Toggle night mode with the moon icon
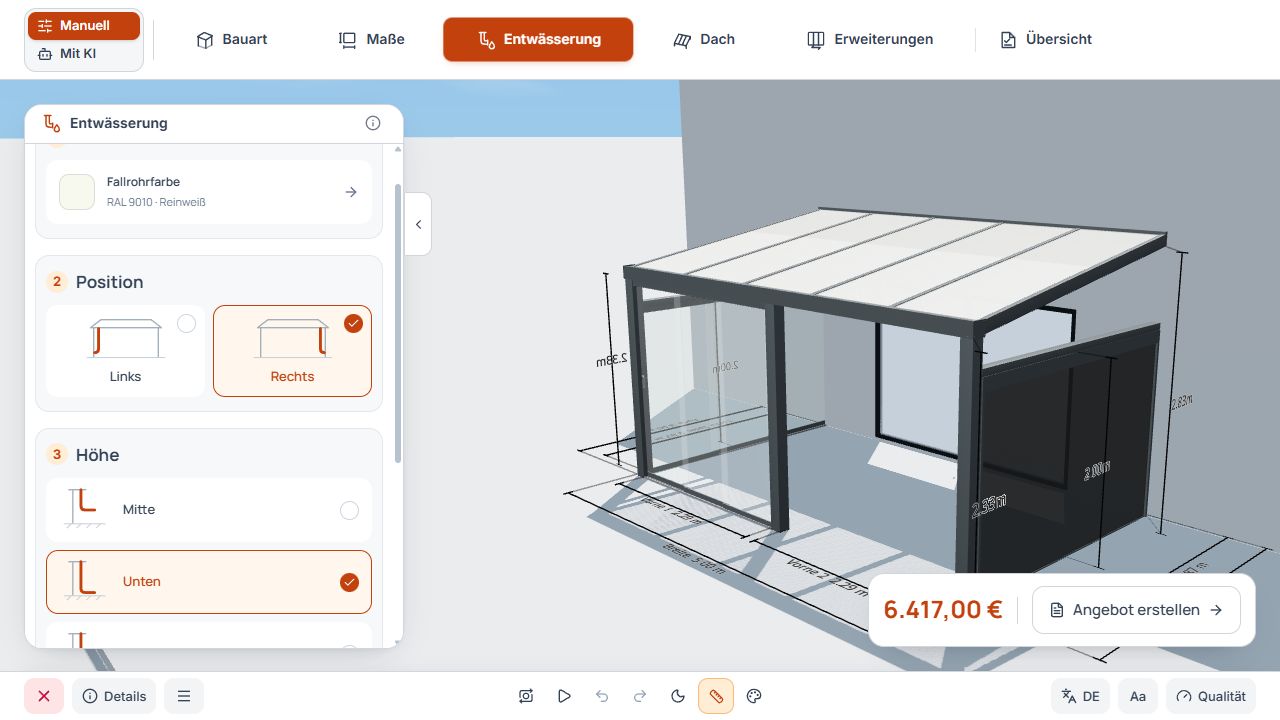Screen dimensions: 1280x720 [x=678, y=696]
